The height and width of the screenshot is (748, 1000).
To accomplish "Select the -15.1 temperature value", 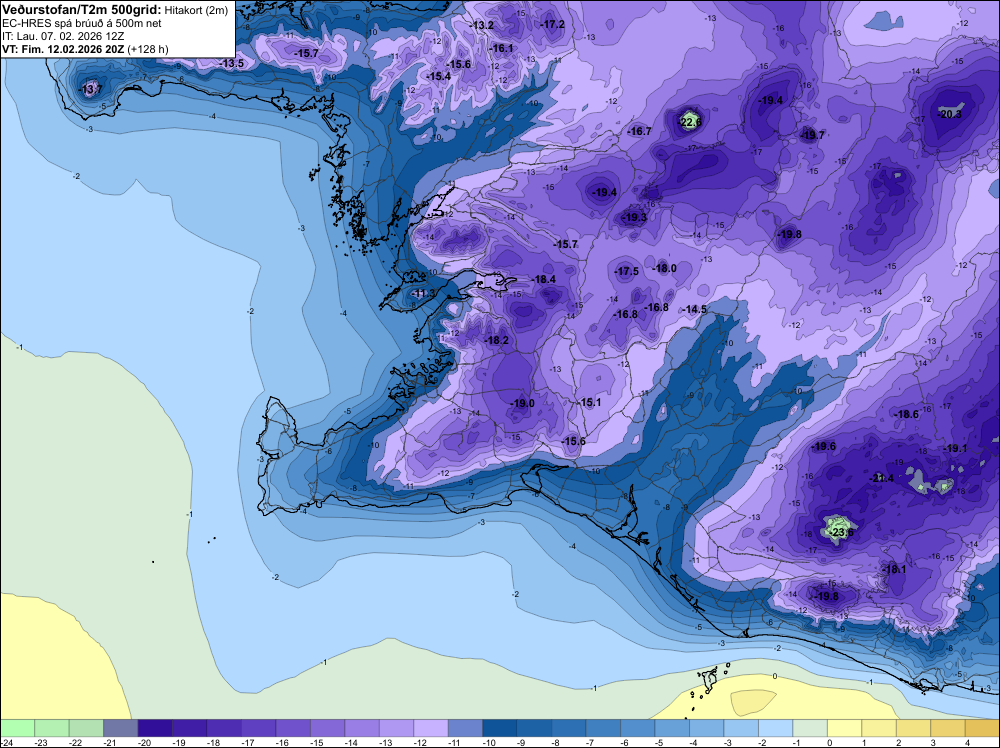I will click(590, 402).
